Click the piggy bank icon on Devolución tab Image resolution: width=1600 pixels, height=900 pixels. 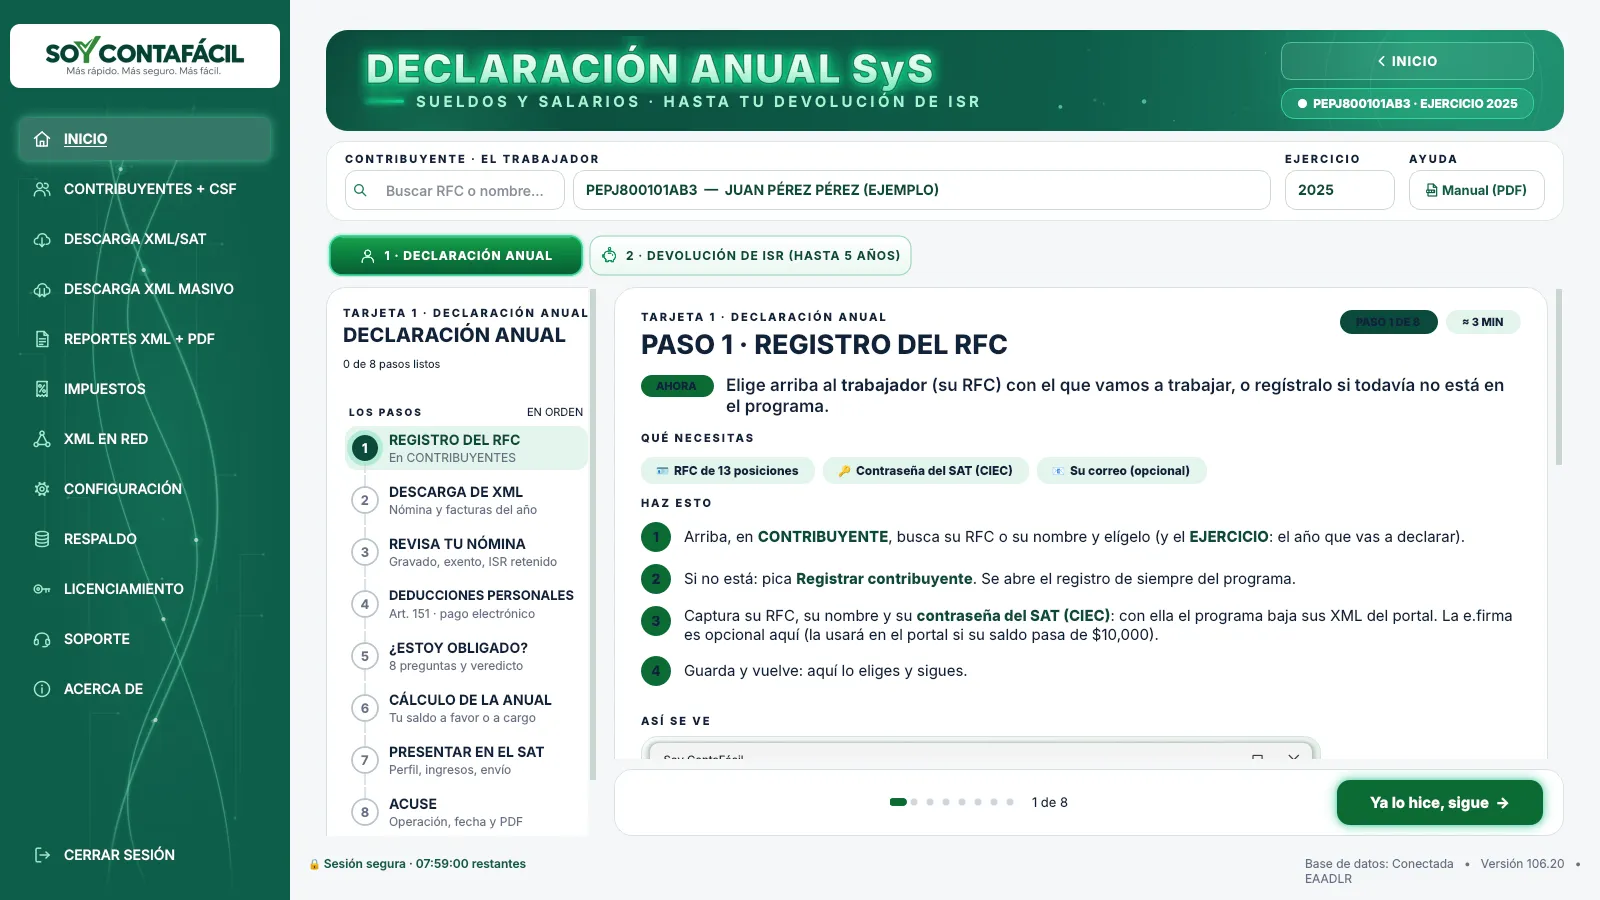pyautogui.click(x=609, y=255)
